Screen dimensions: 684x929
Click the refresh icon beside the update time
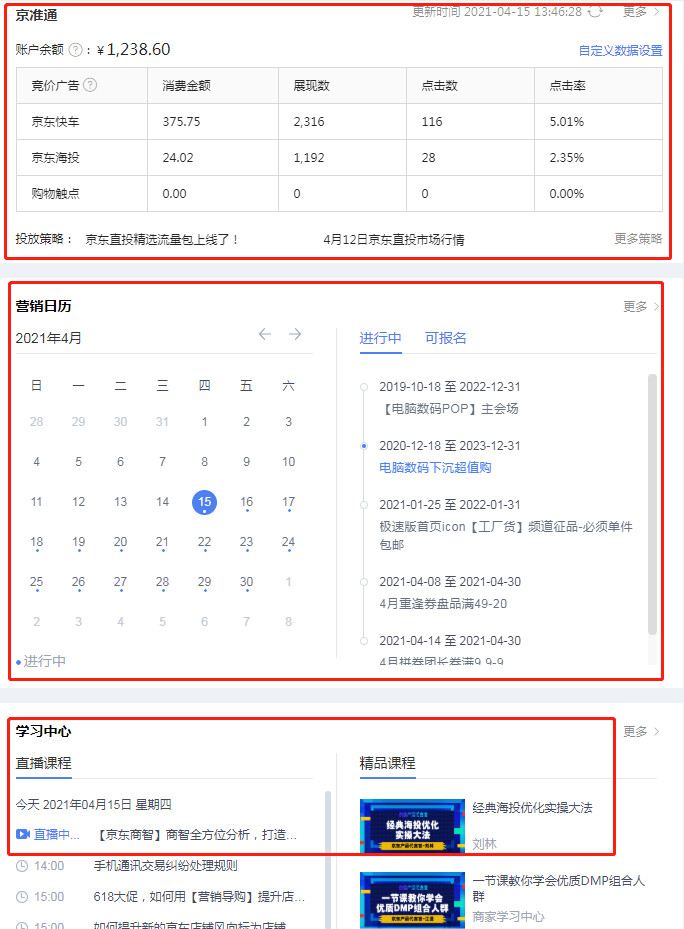click(595, 11)
